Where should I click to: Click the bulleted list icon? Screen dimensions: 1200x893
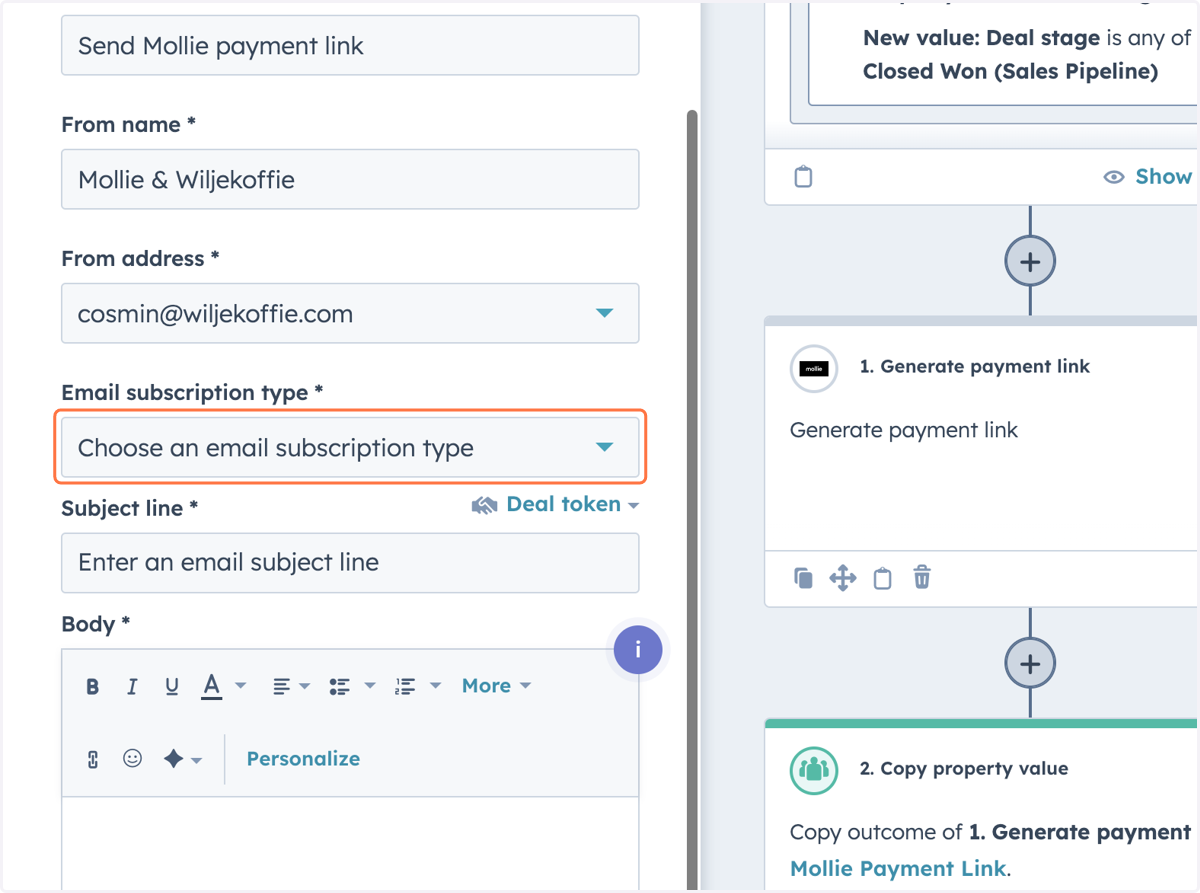tap(340, 686)
